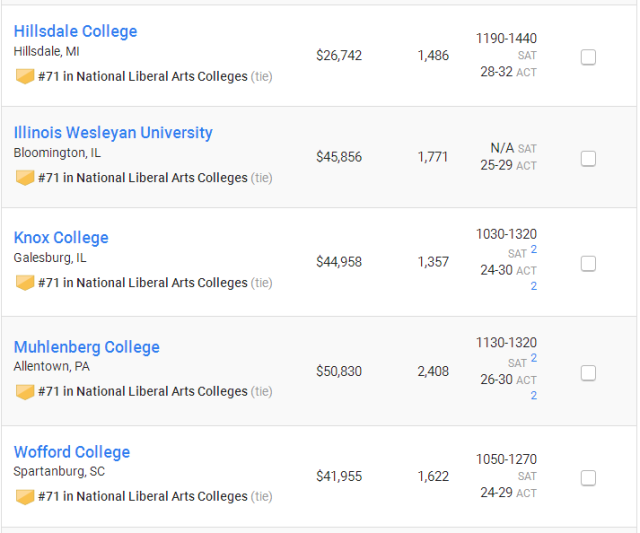Screen dimensions: 640x533
Task: Go to the Wofford College link
Action: [72, 452]
